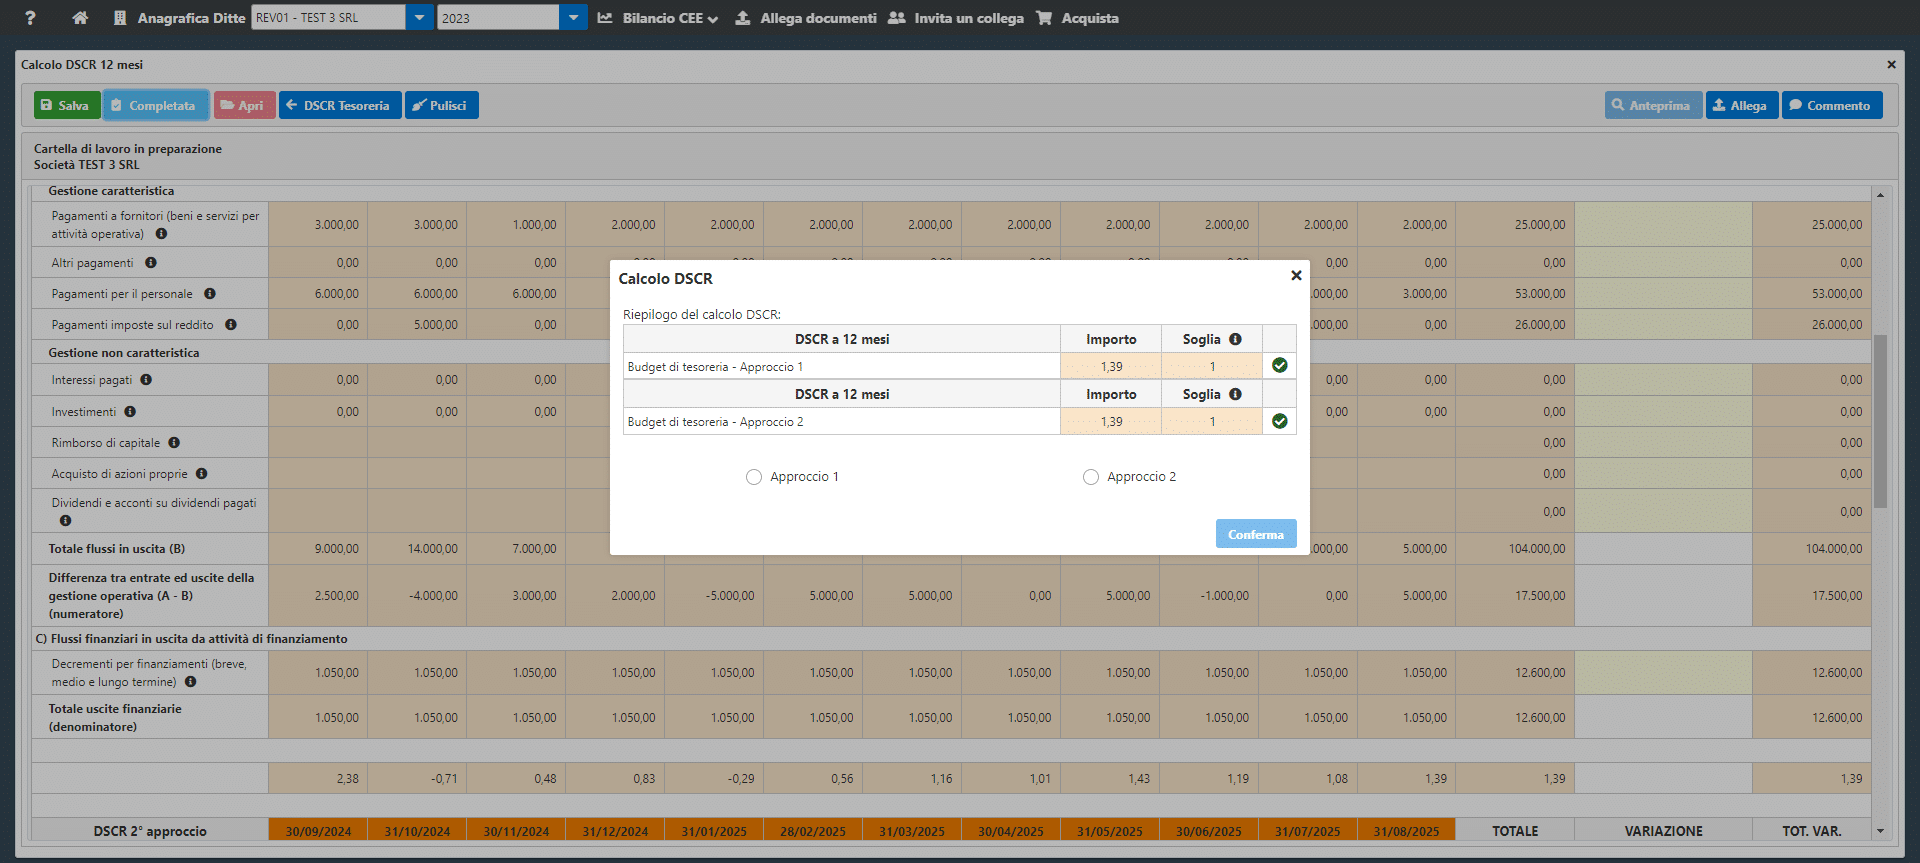Click info icon under Dividendi e acconti
The height and width of the screenshot is (863, 1920).
click(66, 521)
